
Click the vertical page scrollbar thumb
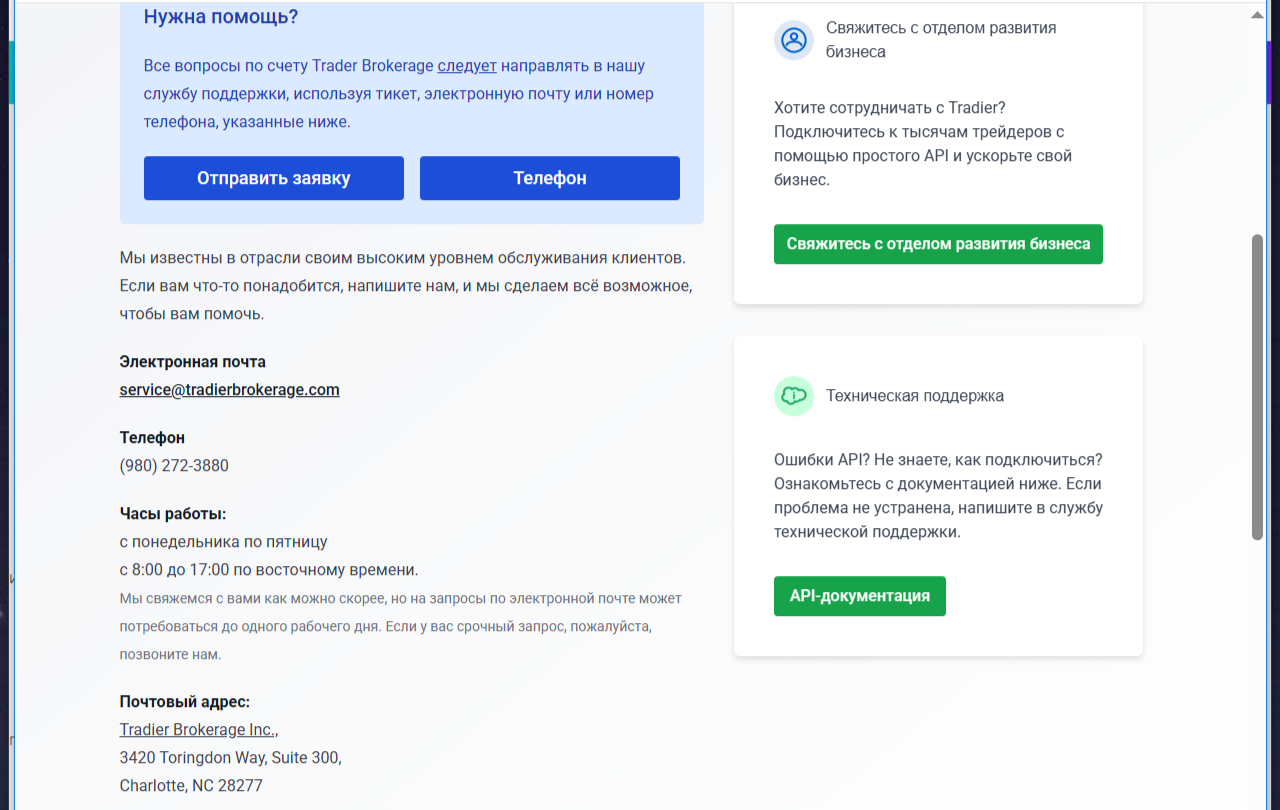[x=1258, y=387]
